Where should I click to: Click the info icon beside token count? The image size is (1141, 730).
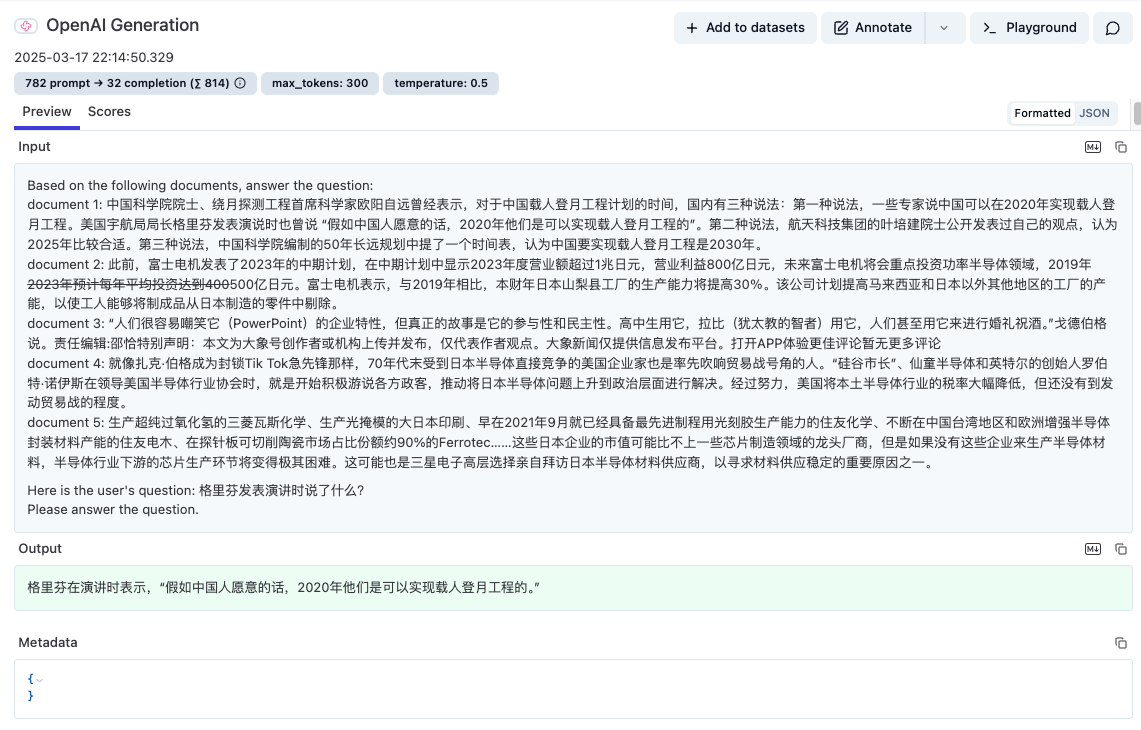pos(240,83)
